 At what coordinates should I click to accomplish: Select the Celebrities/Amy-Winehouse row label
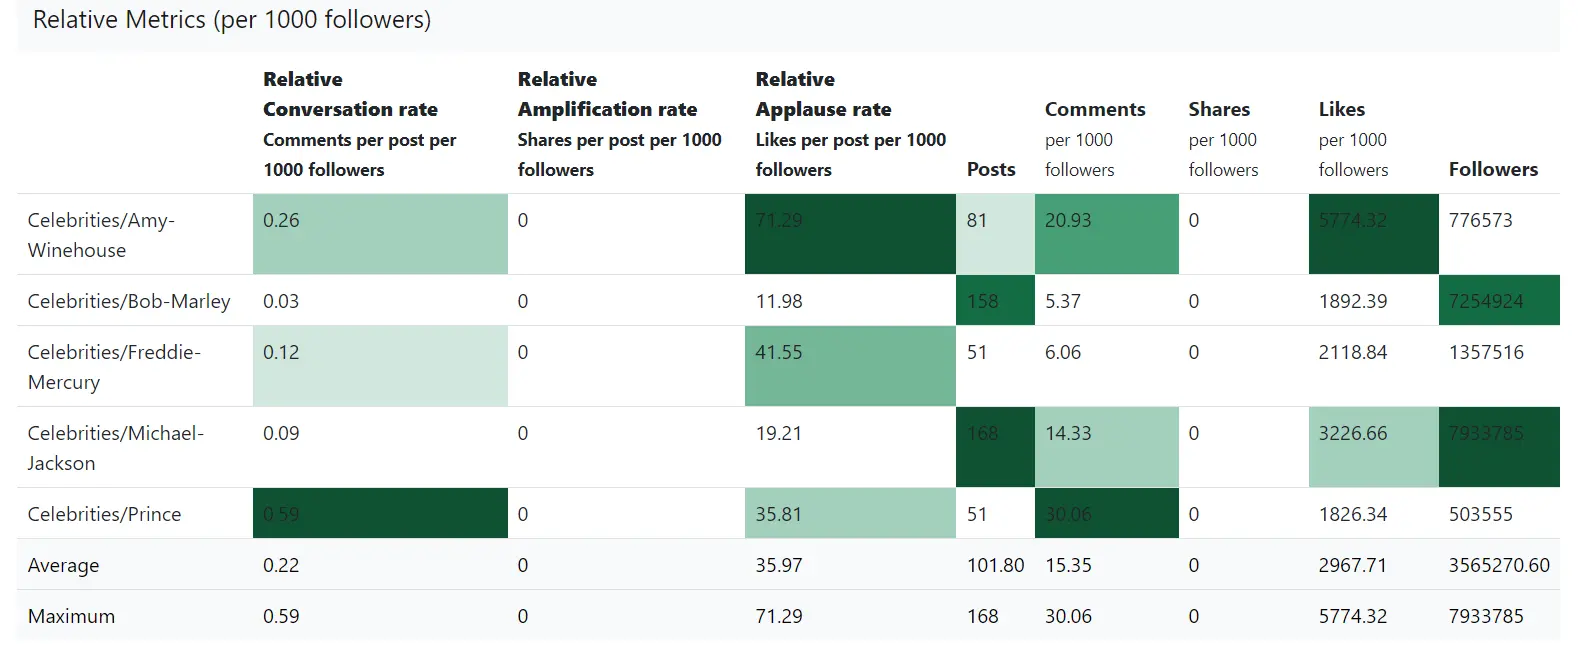point(101,235)
